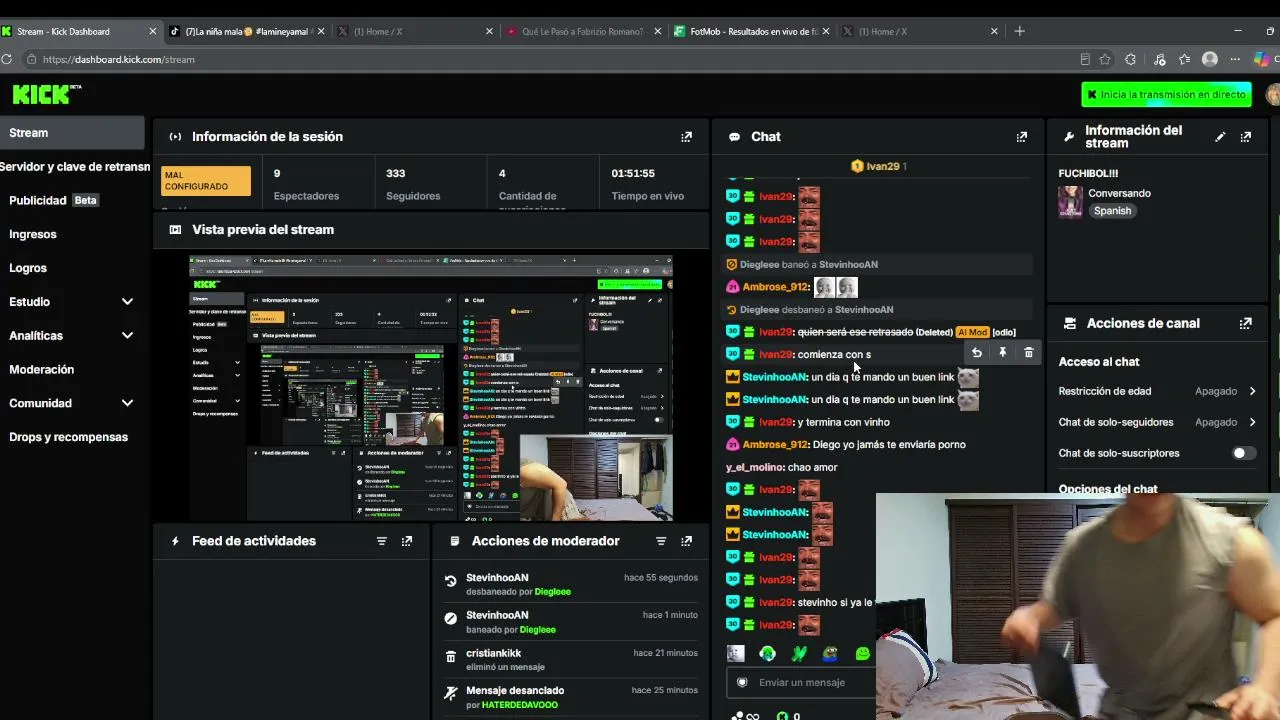Screen dimensions: 1280x720
Task: Open Chat de solo-seguidores setting
Action: pyautogui.click(x=1157, y=422)
